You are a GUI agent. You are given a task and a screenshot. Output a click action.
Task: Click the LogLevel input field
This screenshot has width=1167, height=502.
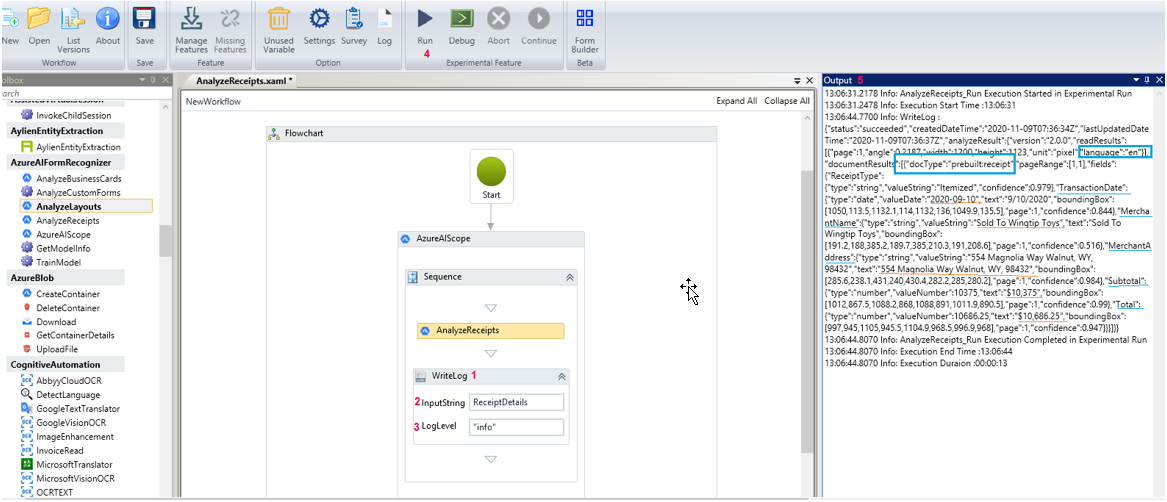[517, 427]
